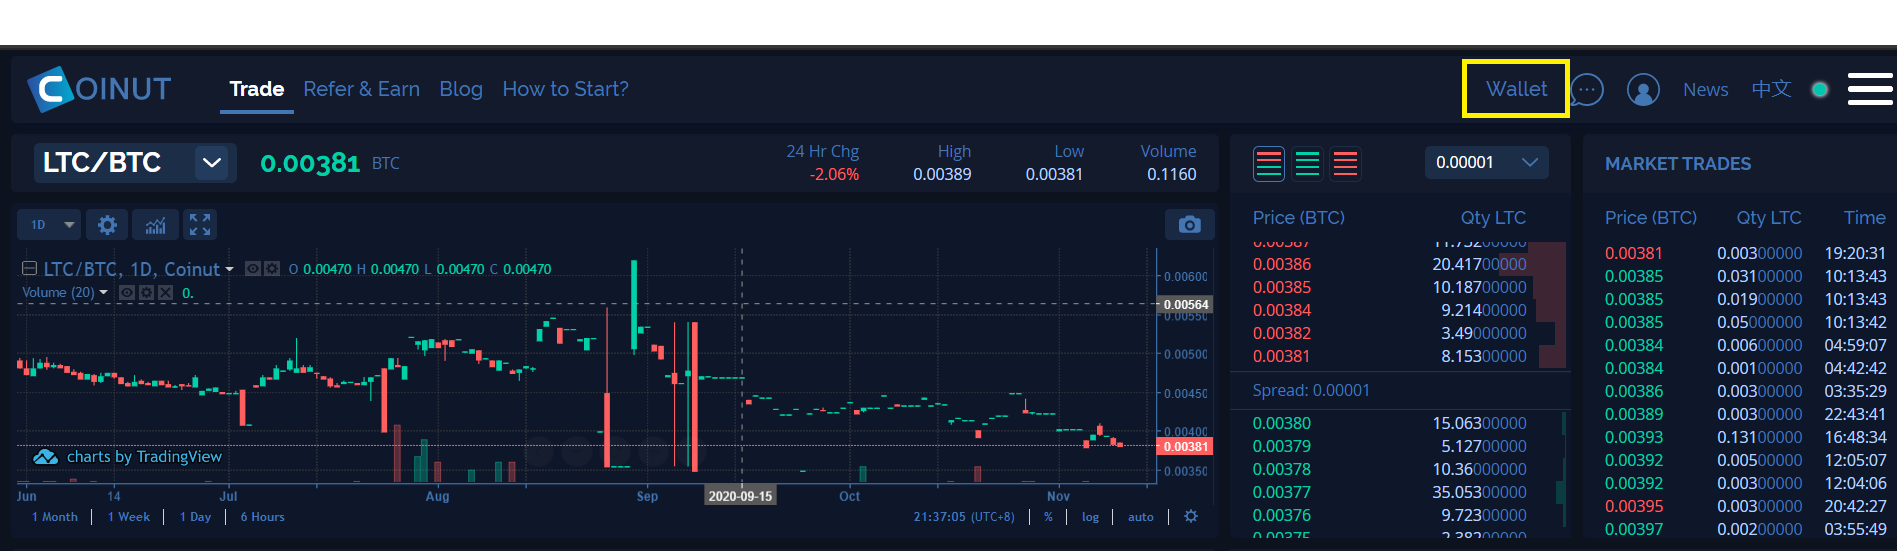1897x551 pixels.
Task: Set chart range to 1 Week
Action: pyautogui.click(x=129, y=517)
